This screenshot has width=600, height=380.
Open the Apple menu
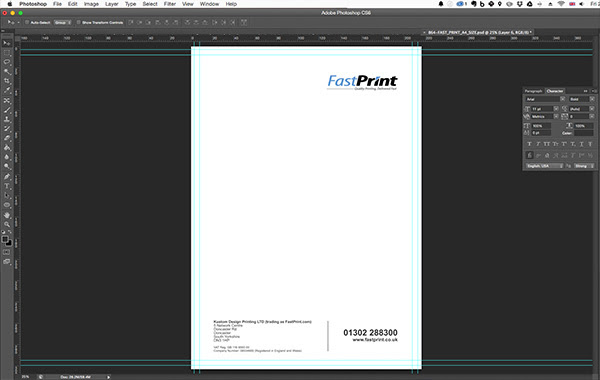[10, 4]
